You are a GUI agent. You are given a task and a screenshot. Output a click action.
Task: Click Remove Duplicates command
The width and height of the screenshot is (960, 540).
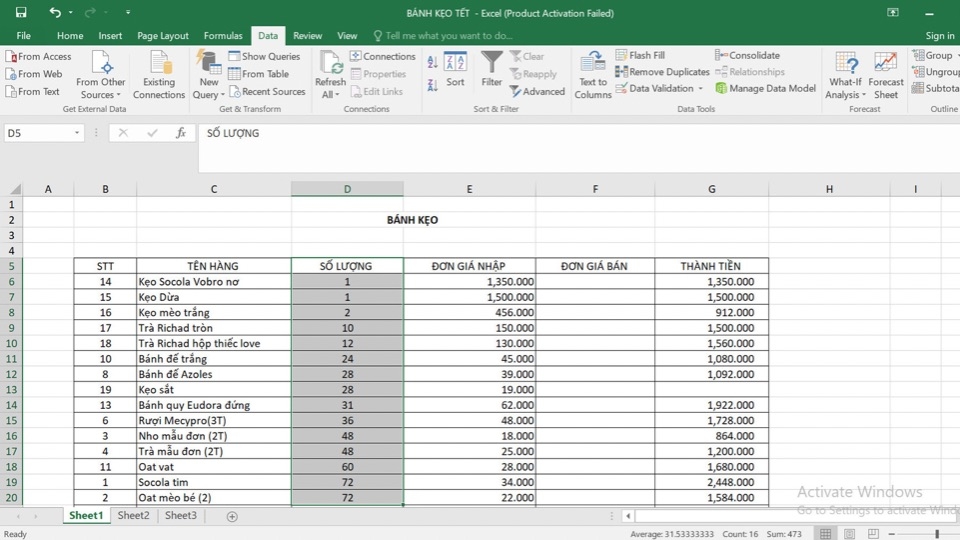pos(662,72)
